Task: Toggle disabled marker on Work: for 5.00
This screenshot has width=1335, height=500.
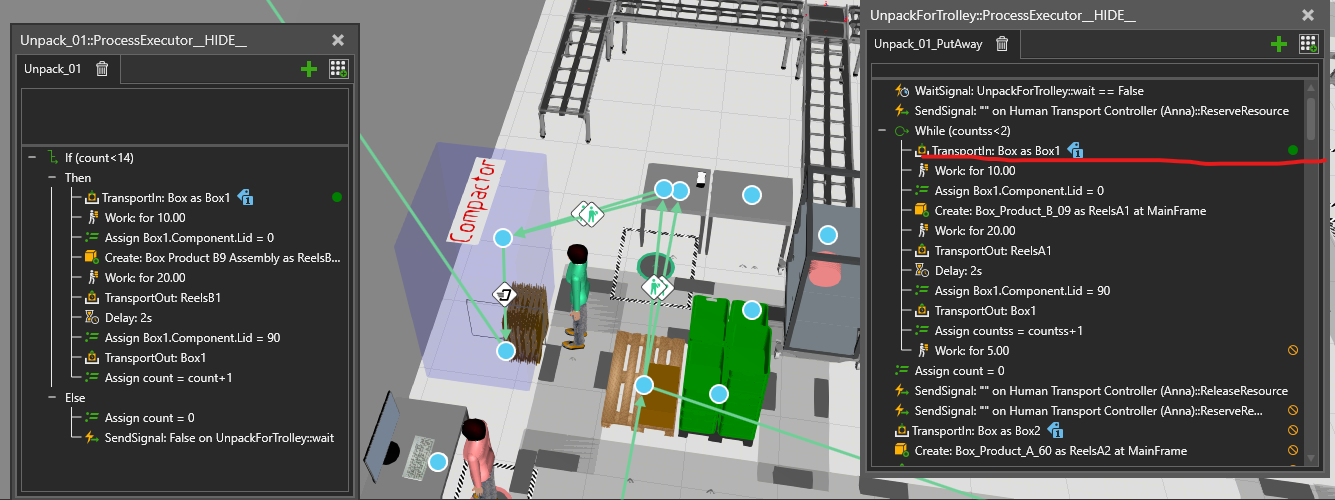Action: pyautogui.click(x=1293, y=351)
